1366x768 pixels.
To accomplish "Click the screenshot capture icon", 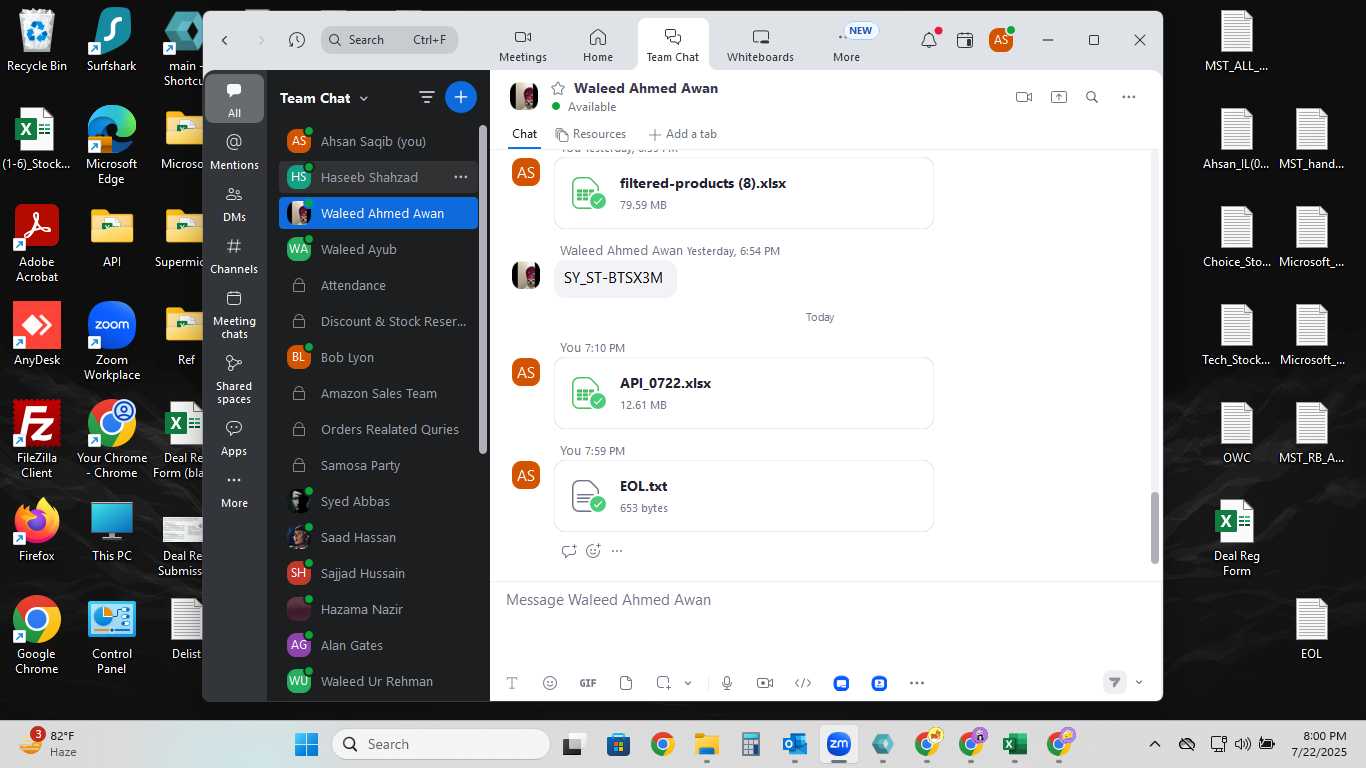I will click(x=663, y=683).
